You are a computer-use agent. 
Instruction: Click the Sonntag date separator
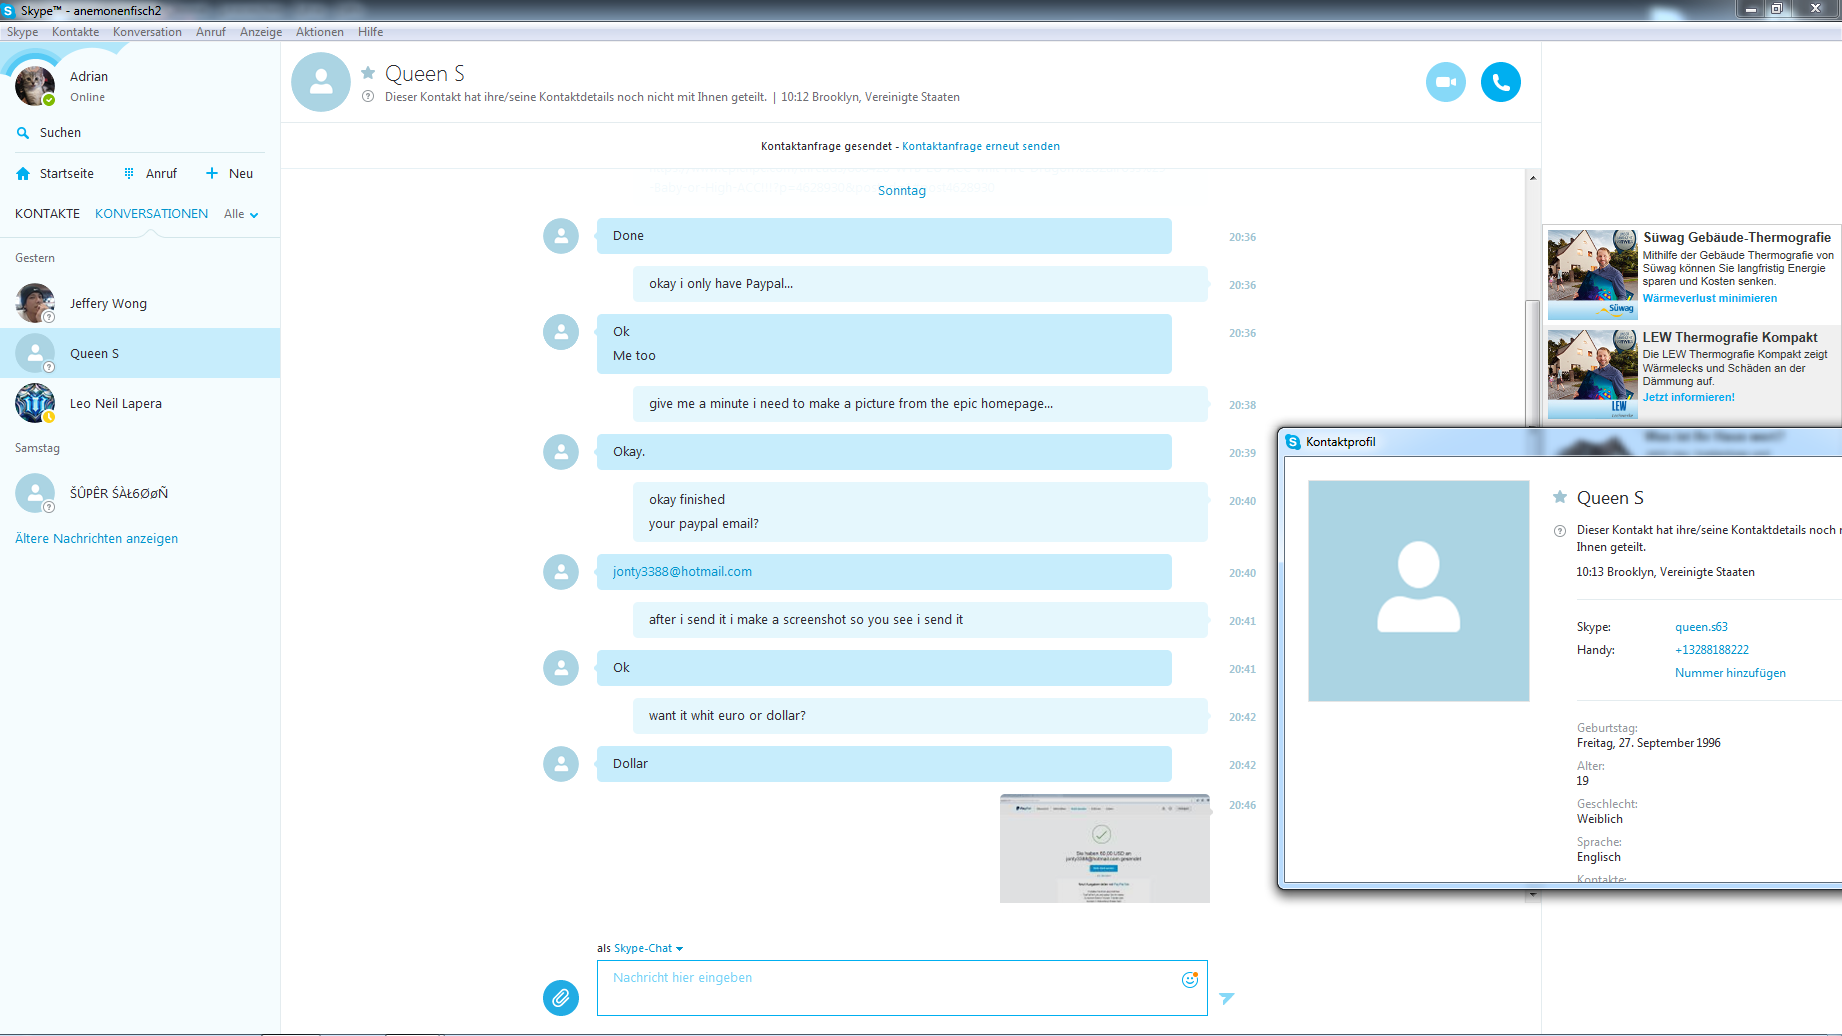[x=902, y=191]
